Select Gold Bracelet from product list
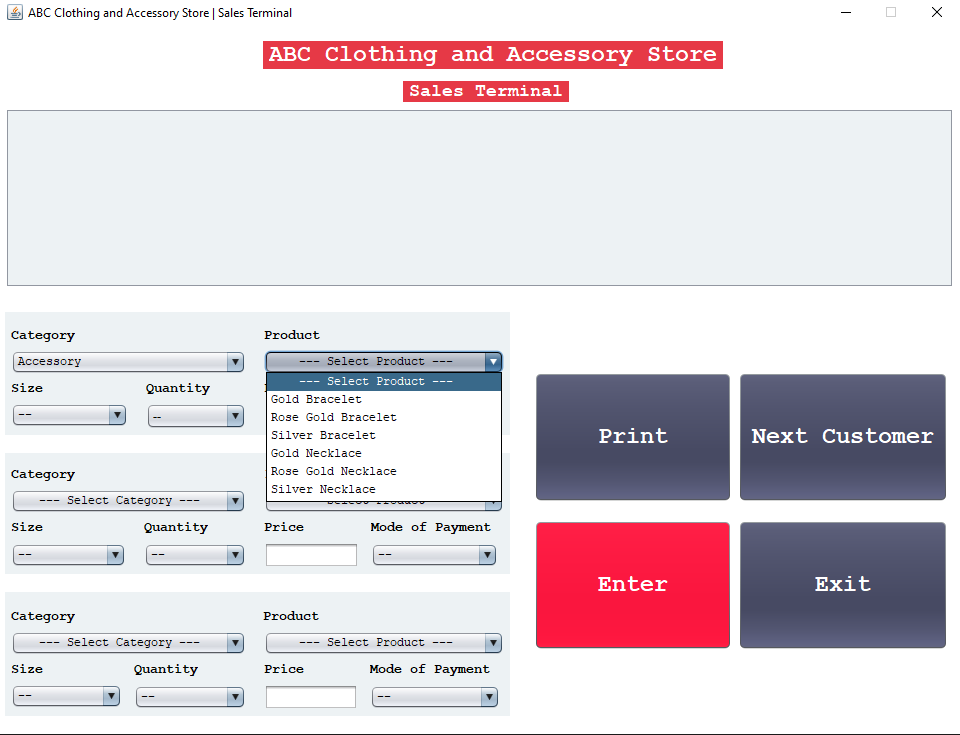Viewport: 960px width, 735px height. point(384,399)
